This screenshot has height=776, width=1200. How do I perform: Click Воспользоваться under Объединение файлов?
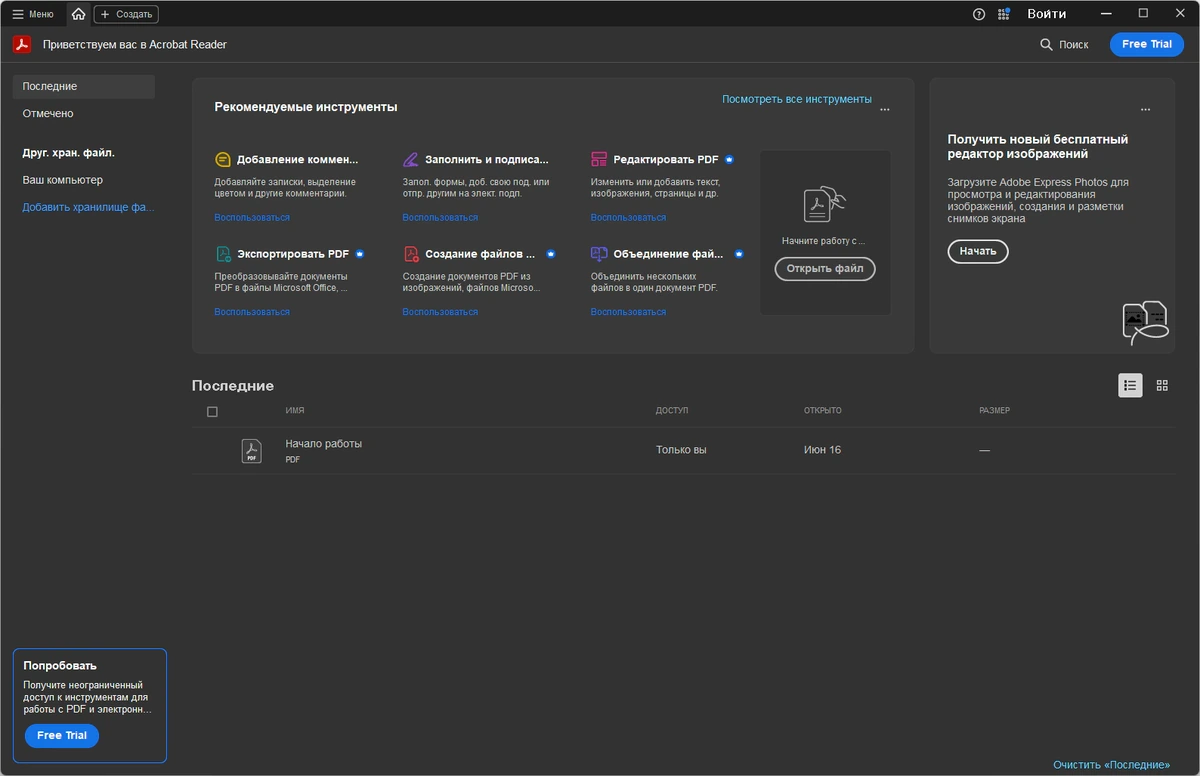628,312
